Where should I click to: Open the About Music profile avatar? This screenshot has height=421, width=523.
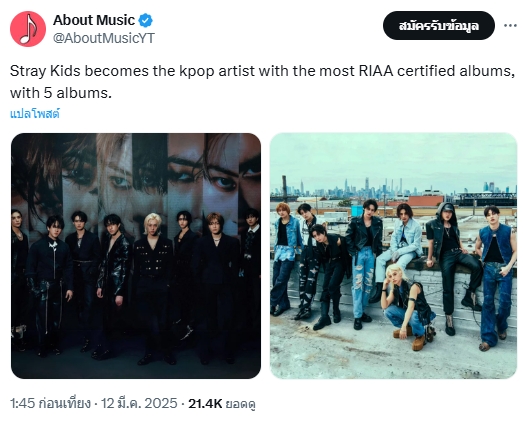point(28,29)
